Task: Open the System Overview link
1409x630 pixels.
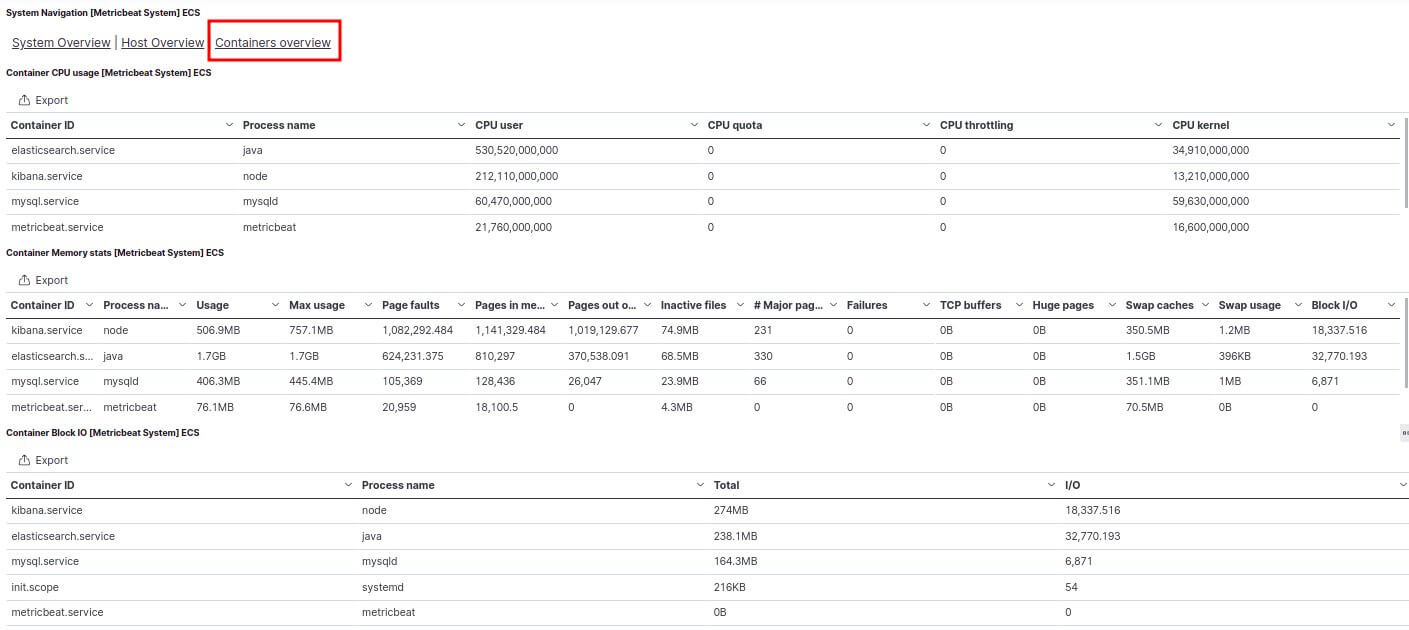Action: tap(61, 43)
